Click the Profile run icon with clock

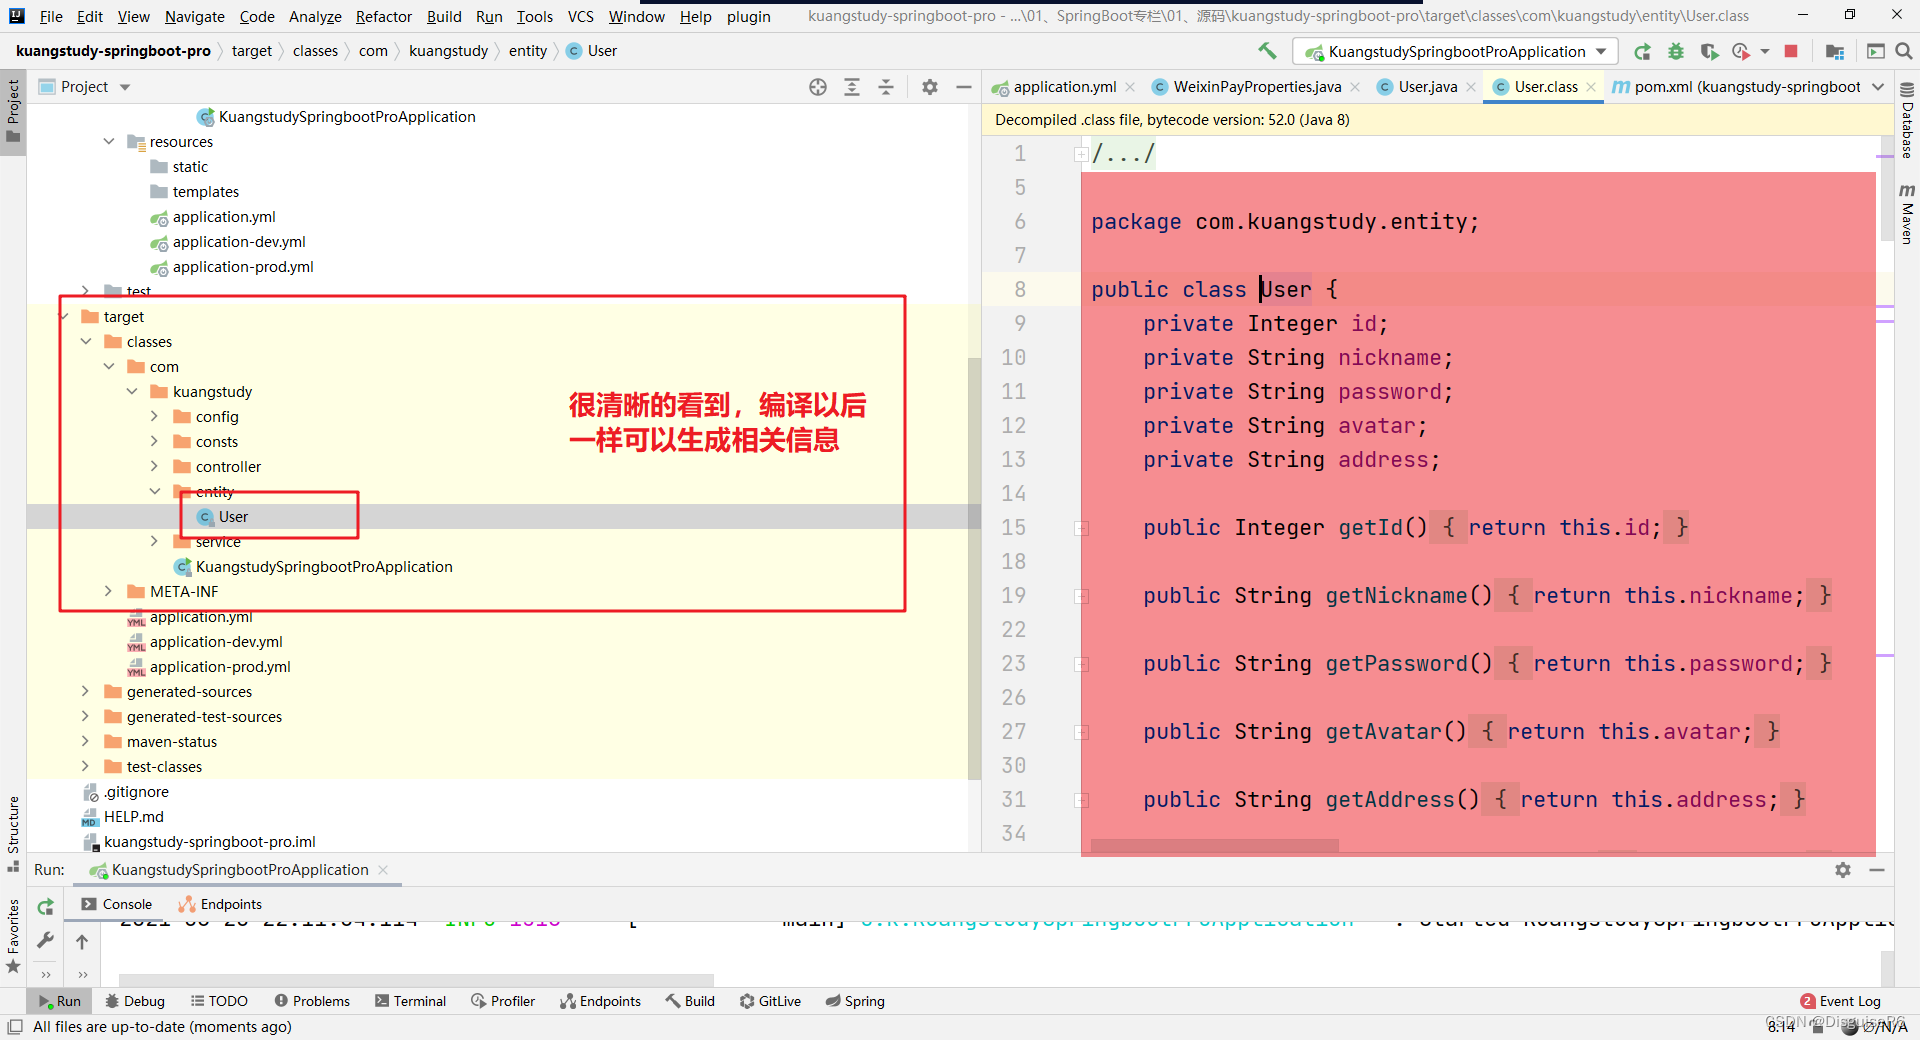(x=1741, y=51)
